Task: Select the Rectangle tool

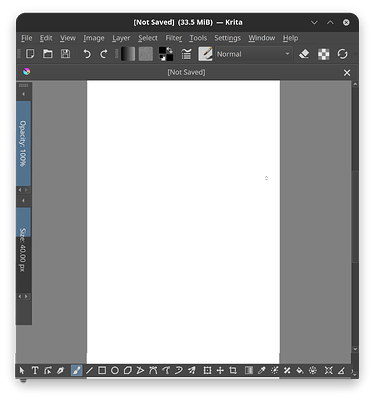Action: pyautogui.click(x=102, y=370)
